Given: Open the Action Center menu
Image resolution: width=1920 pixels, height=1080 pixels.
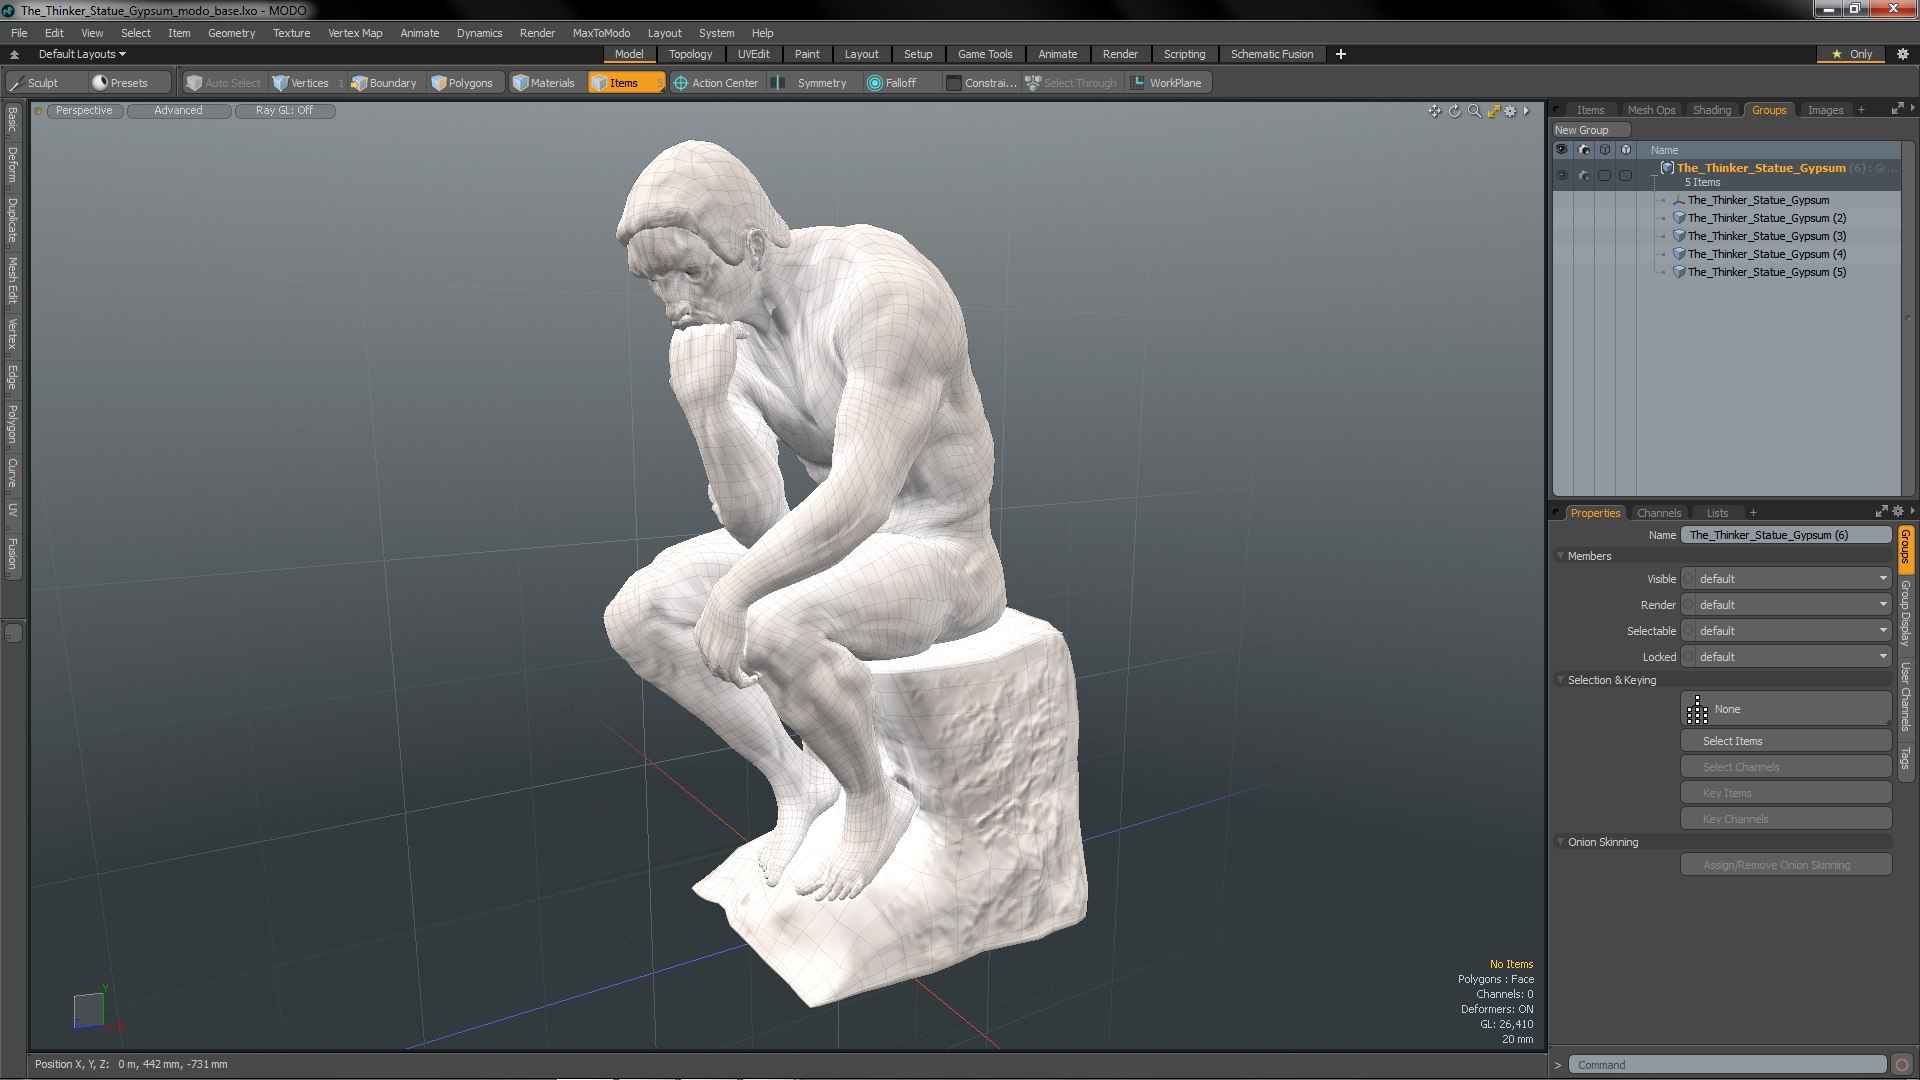Looking at the screenshot, I should (716, 83).
